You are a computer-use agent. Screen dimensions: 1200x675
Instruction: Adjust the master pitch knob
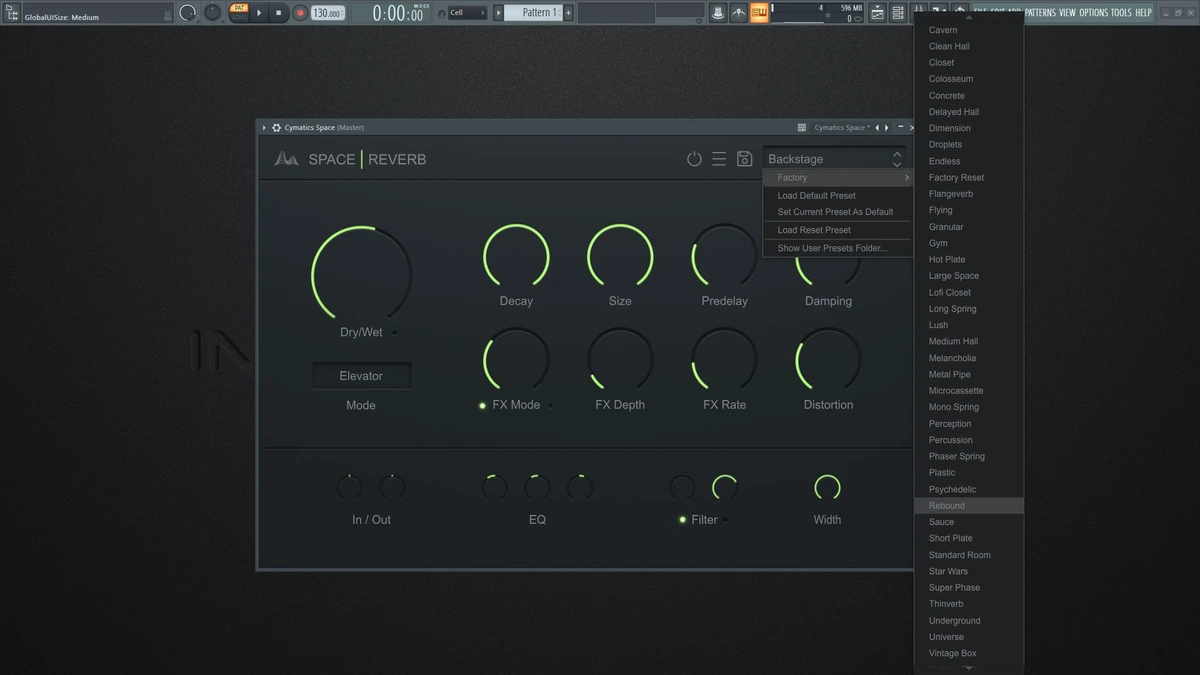point(212,13)
